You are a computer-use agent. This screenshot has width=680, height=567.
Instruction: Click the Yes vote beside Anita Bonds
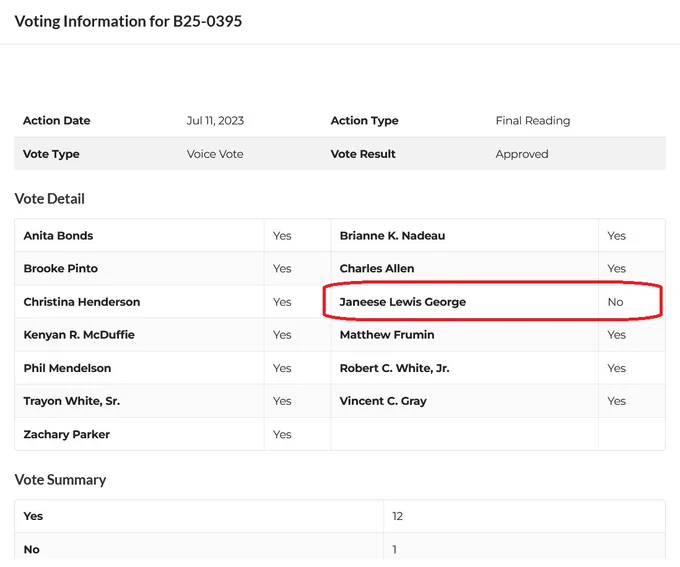[282, 236]
